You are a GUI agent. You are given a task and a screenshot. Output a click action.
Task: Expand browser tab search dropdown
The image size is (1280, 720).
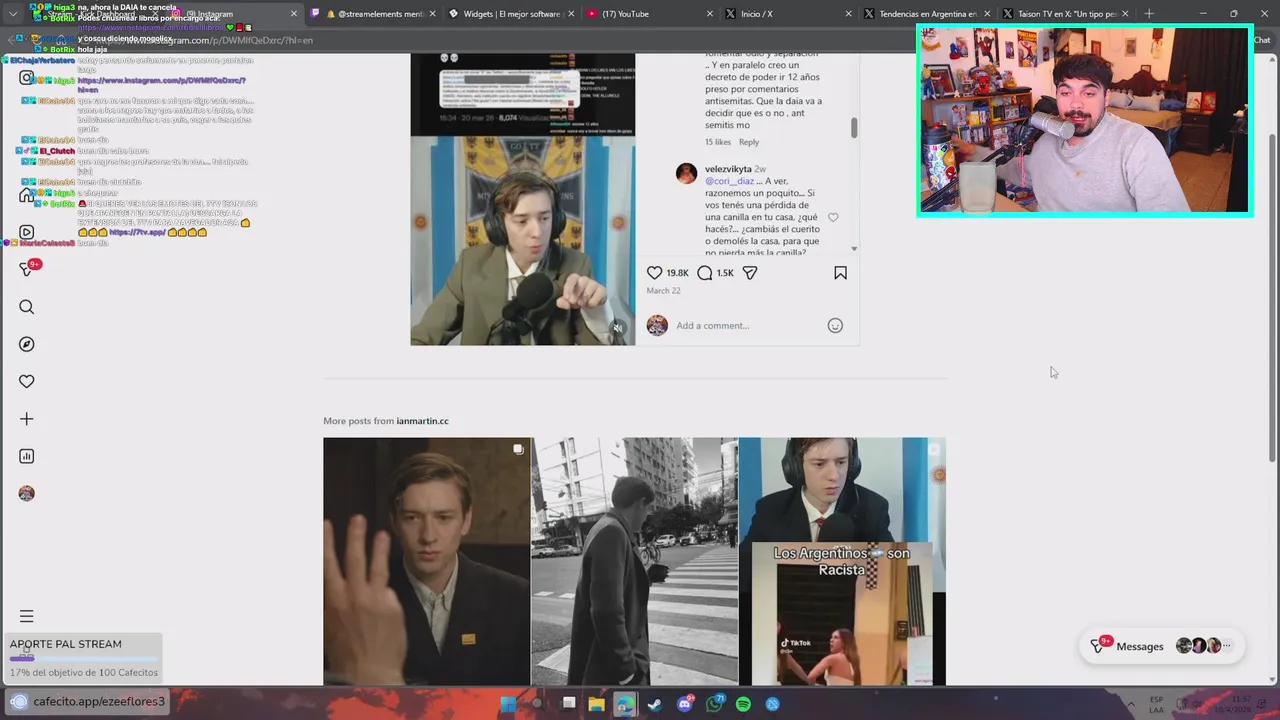coord(13,14)
